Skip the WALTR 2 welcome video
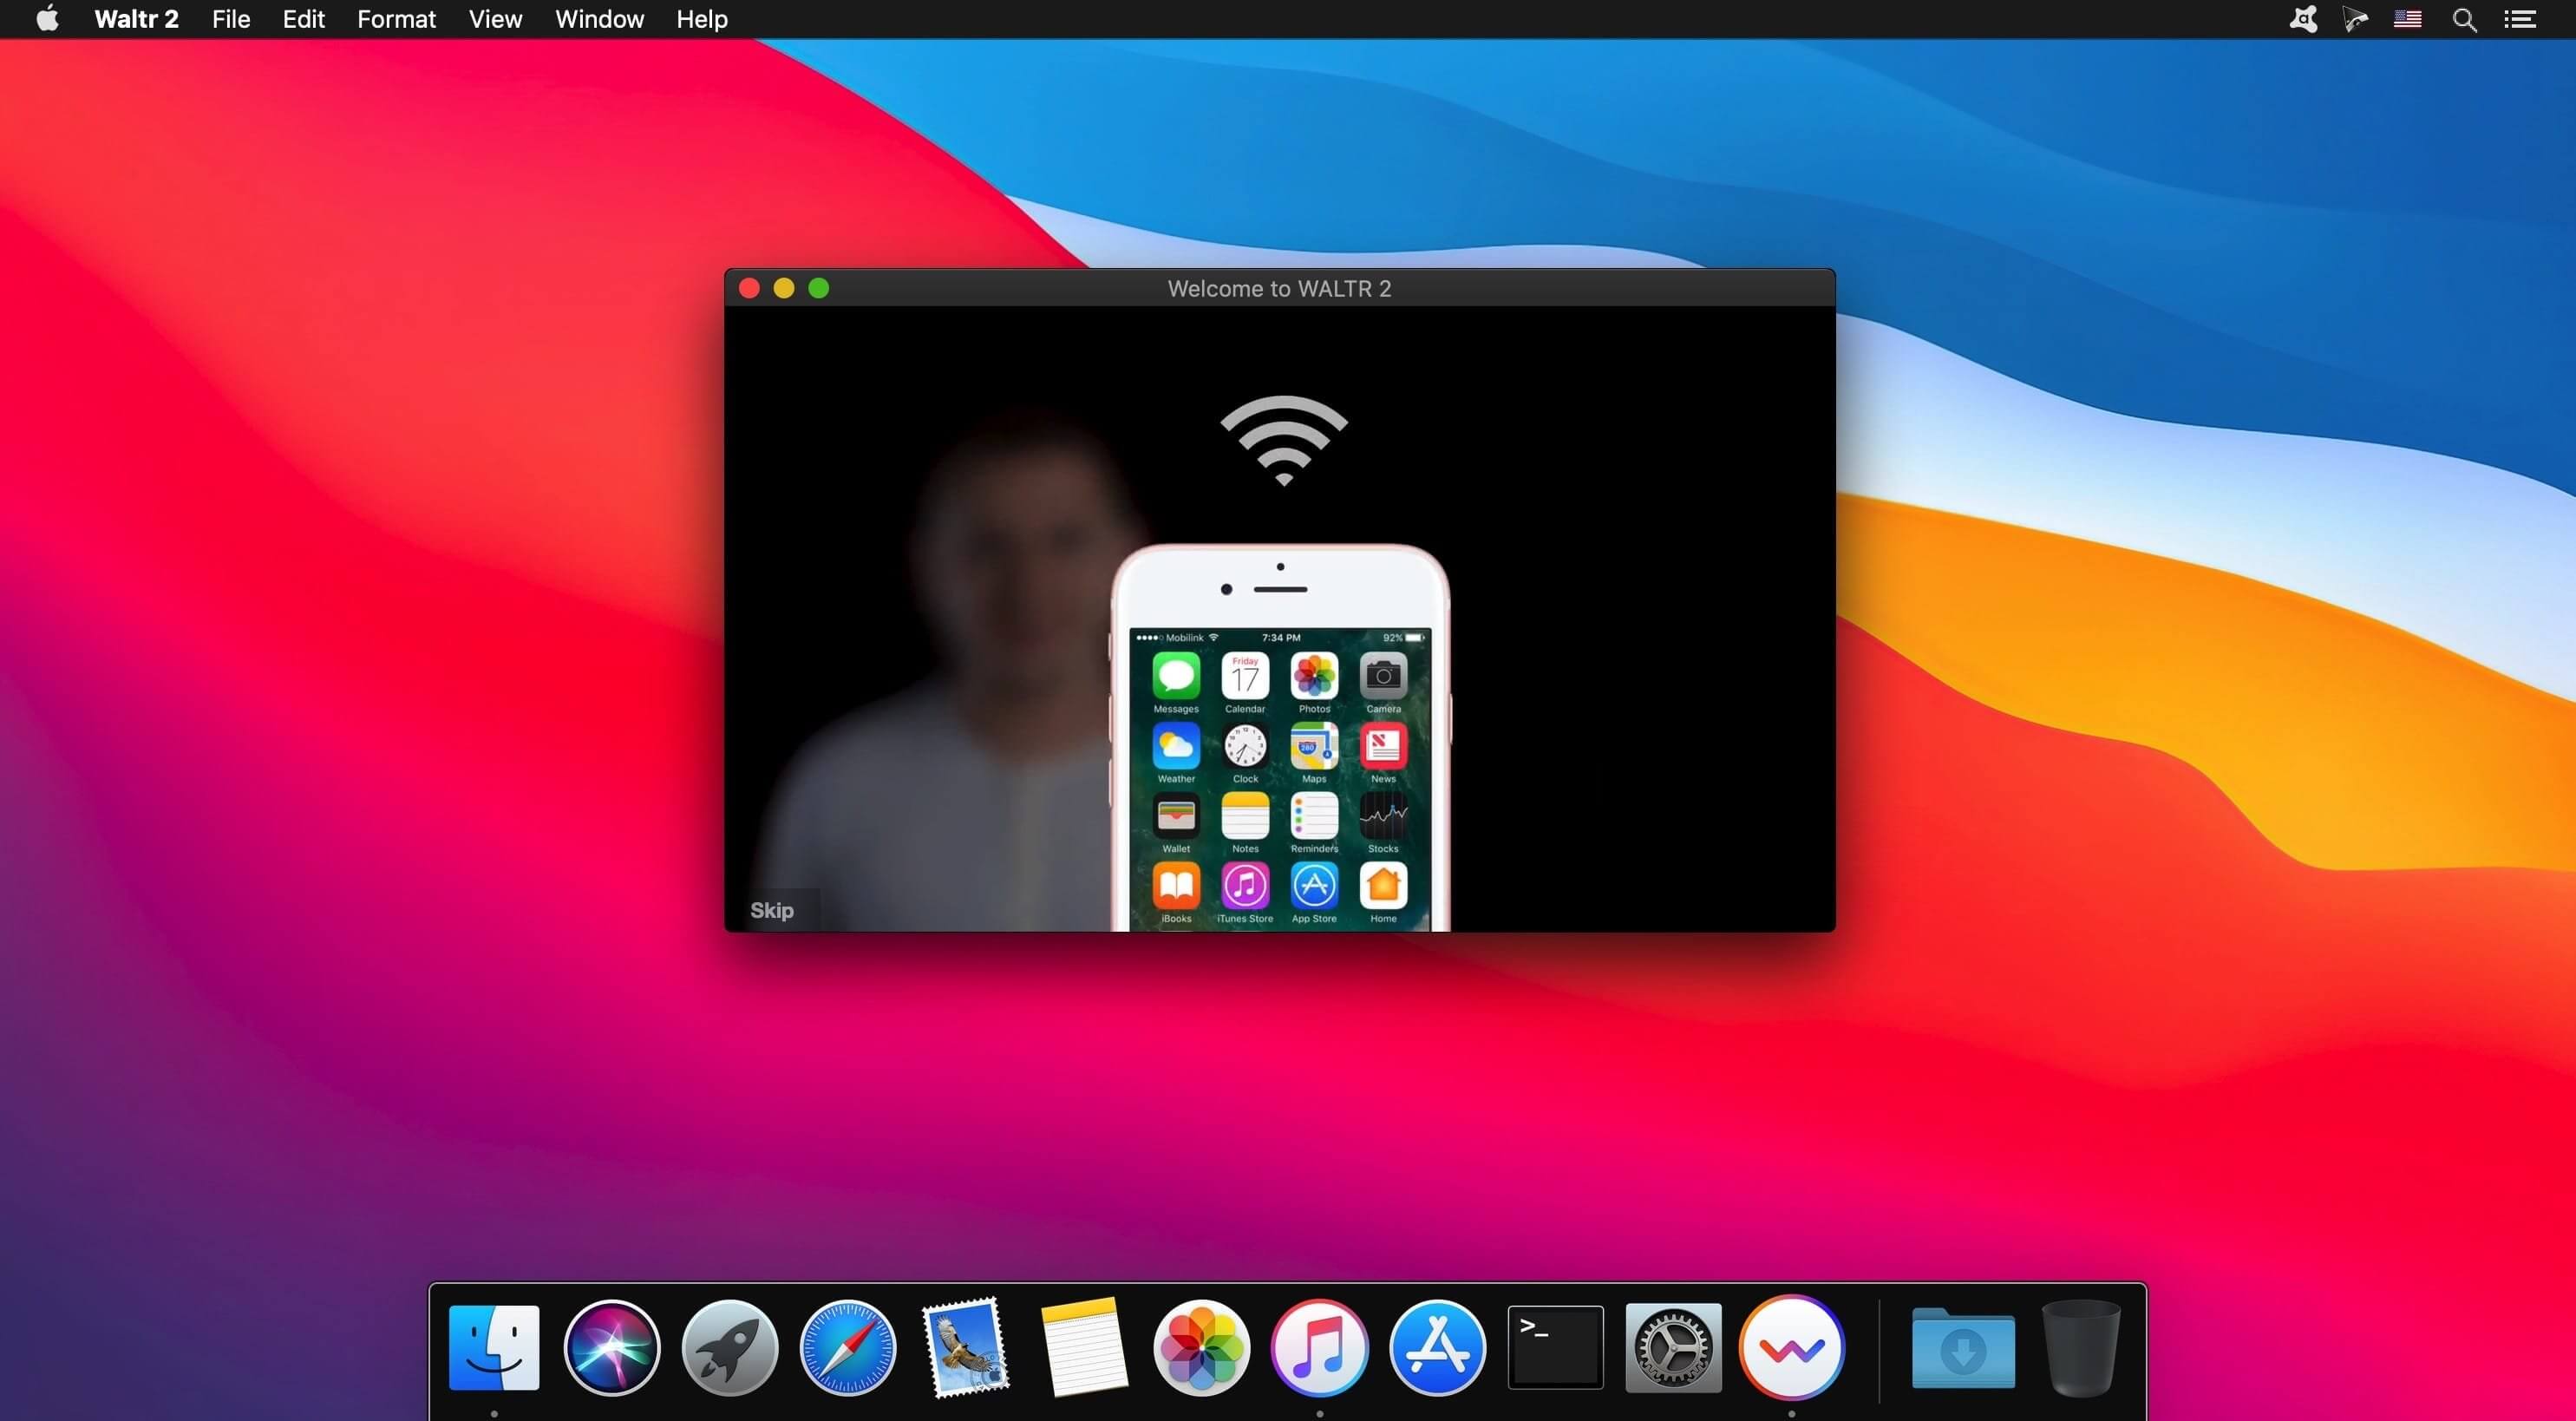2576x1421 pixels. (x=772, y=910)
